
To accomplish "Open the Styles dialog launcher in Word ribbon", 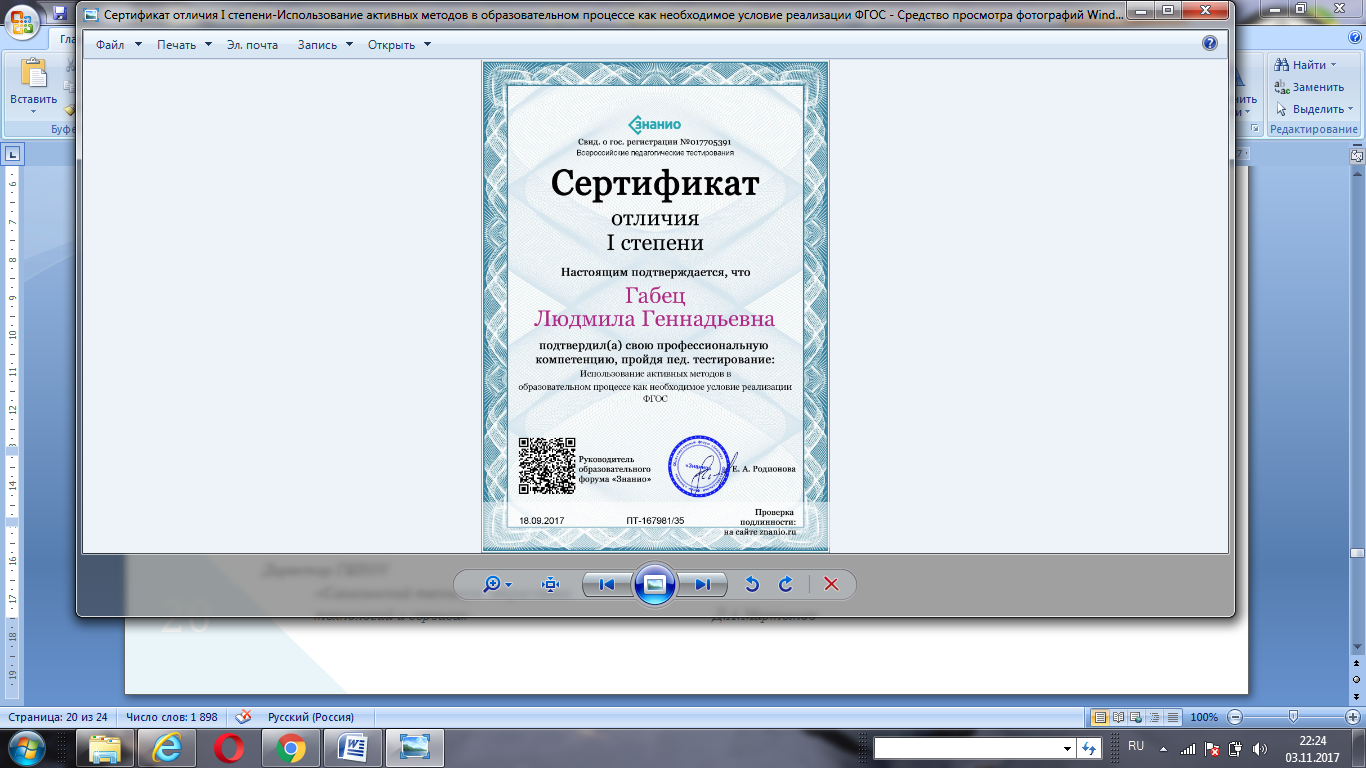I will (x=1256, y=129).
